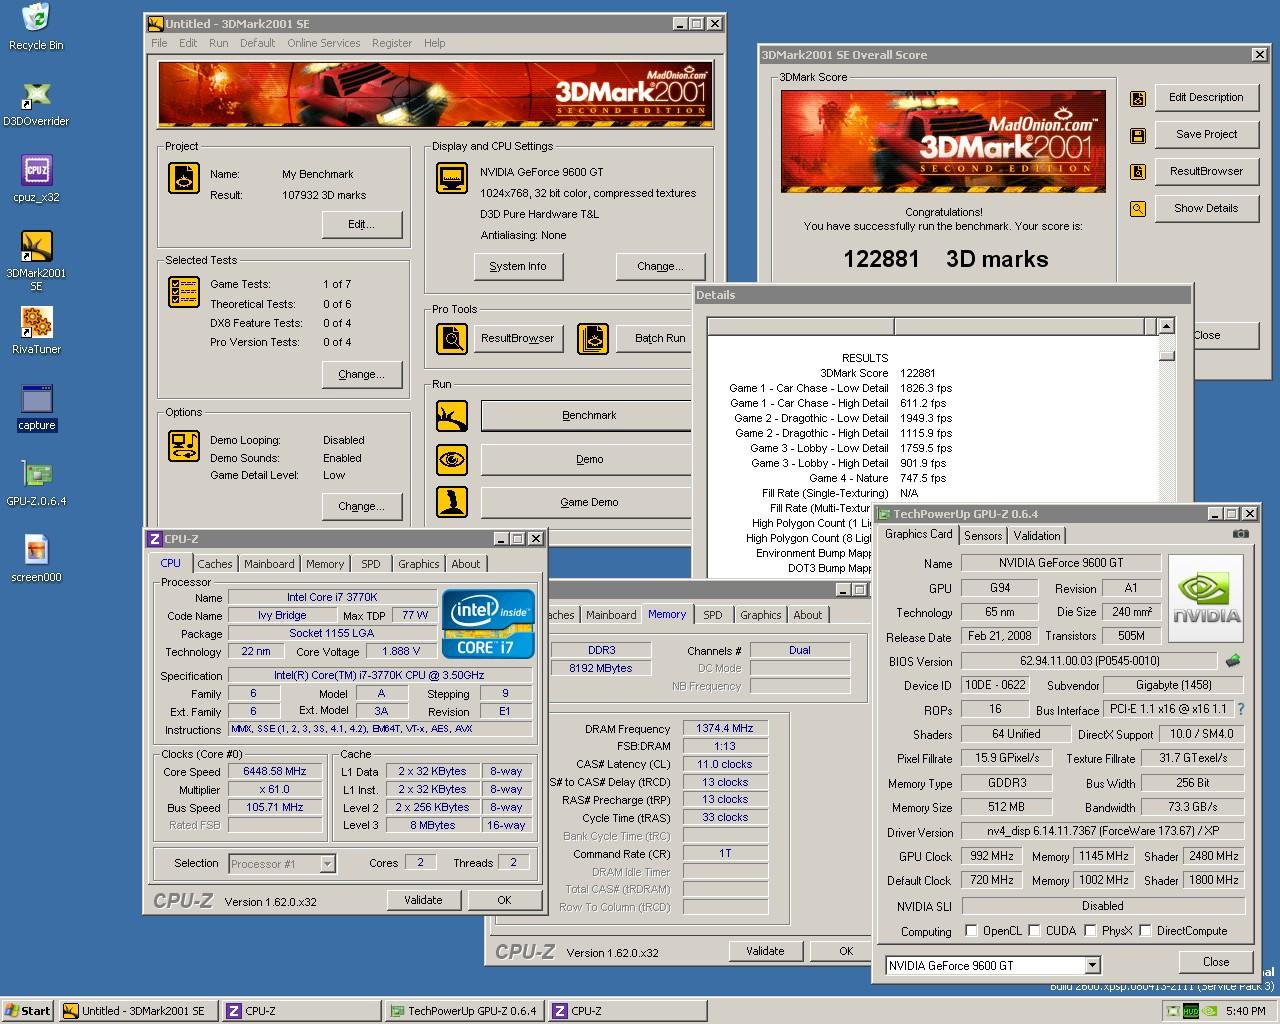Open the RivaTuner desktop shortcut
The image size is (1280, 1024).
pyautogui.click(x=36, y=331)
